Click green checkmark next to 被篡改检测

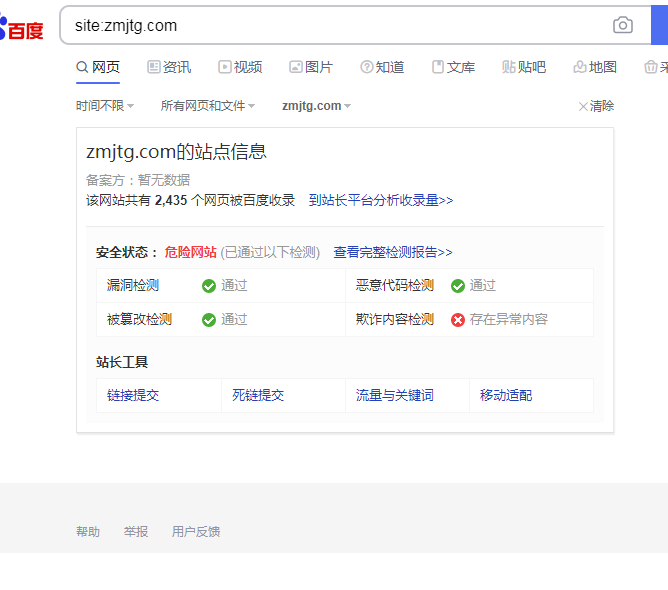click(x=209, y=320)
